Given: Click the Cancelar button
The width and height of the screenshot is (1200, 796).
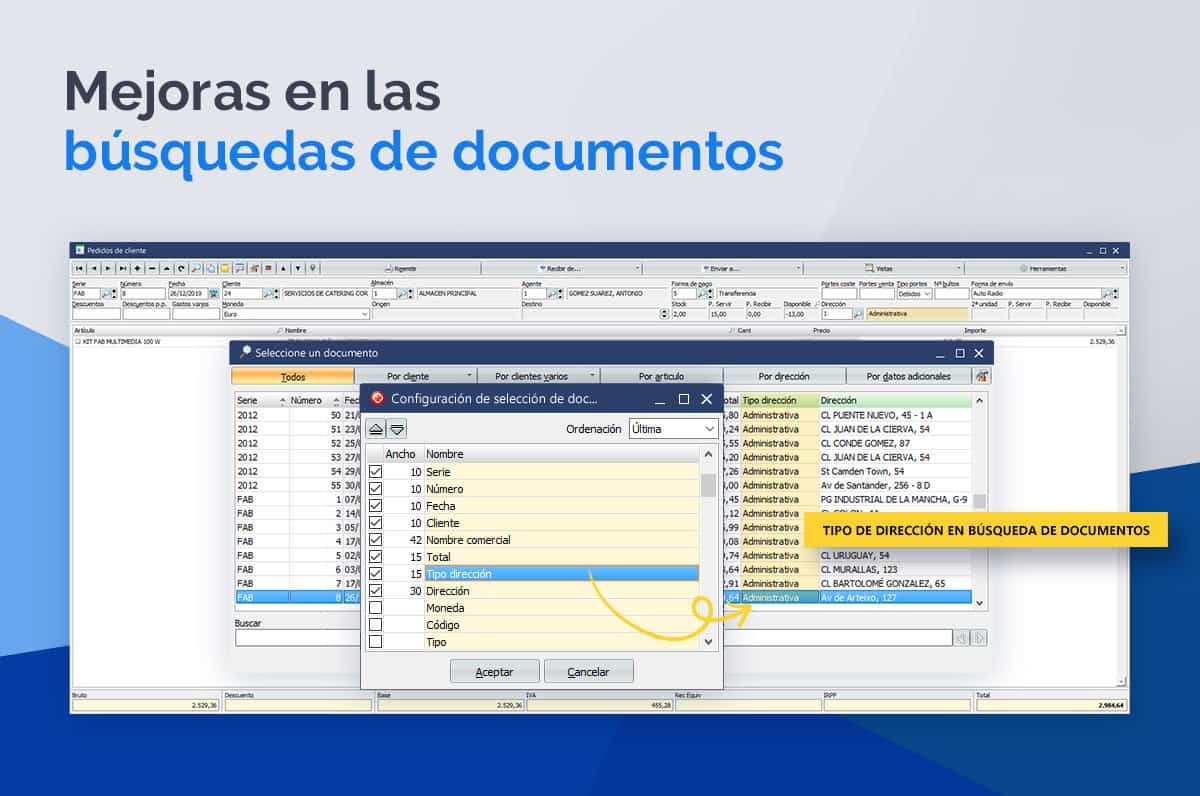Looking at the screenshot, I should click(x=588, y=672).
